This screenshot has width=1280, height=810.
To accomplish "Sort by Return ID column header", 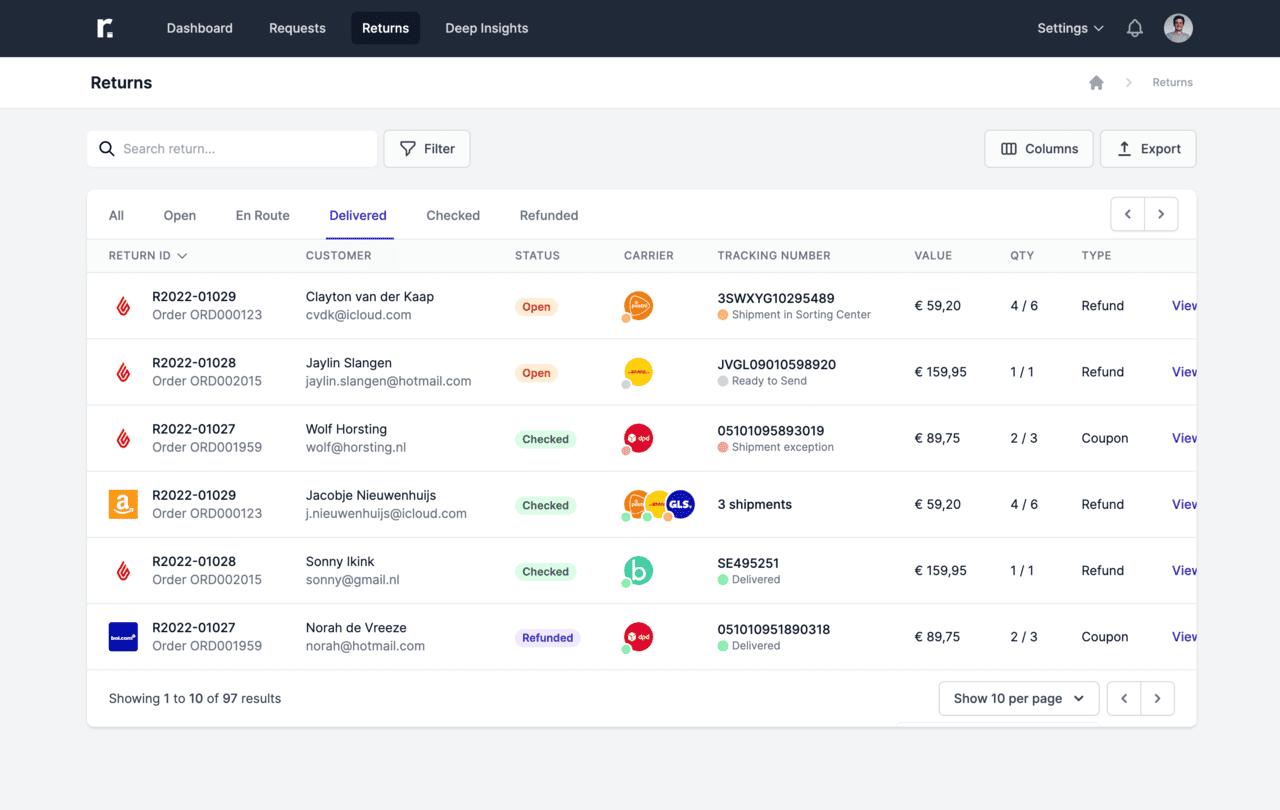I will pyautogui.click(x=148, y=256).
